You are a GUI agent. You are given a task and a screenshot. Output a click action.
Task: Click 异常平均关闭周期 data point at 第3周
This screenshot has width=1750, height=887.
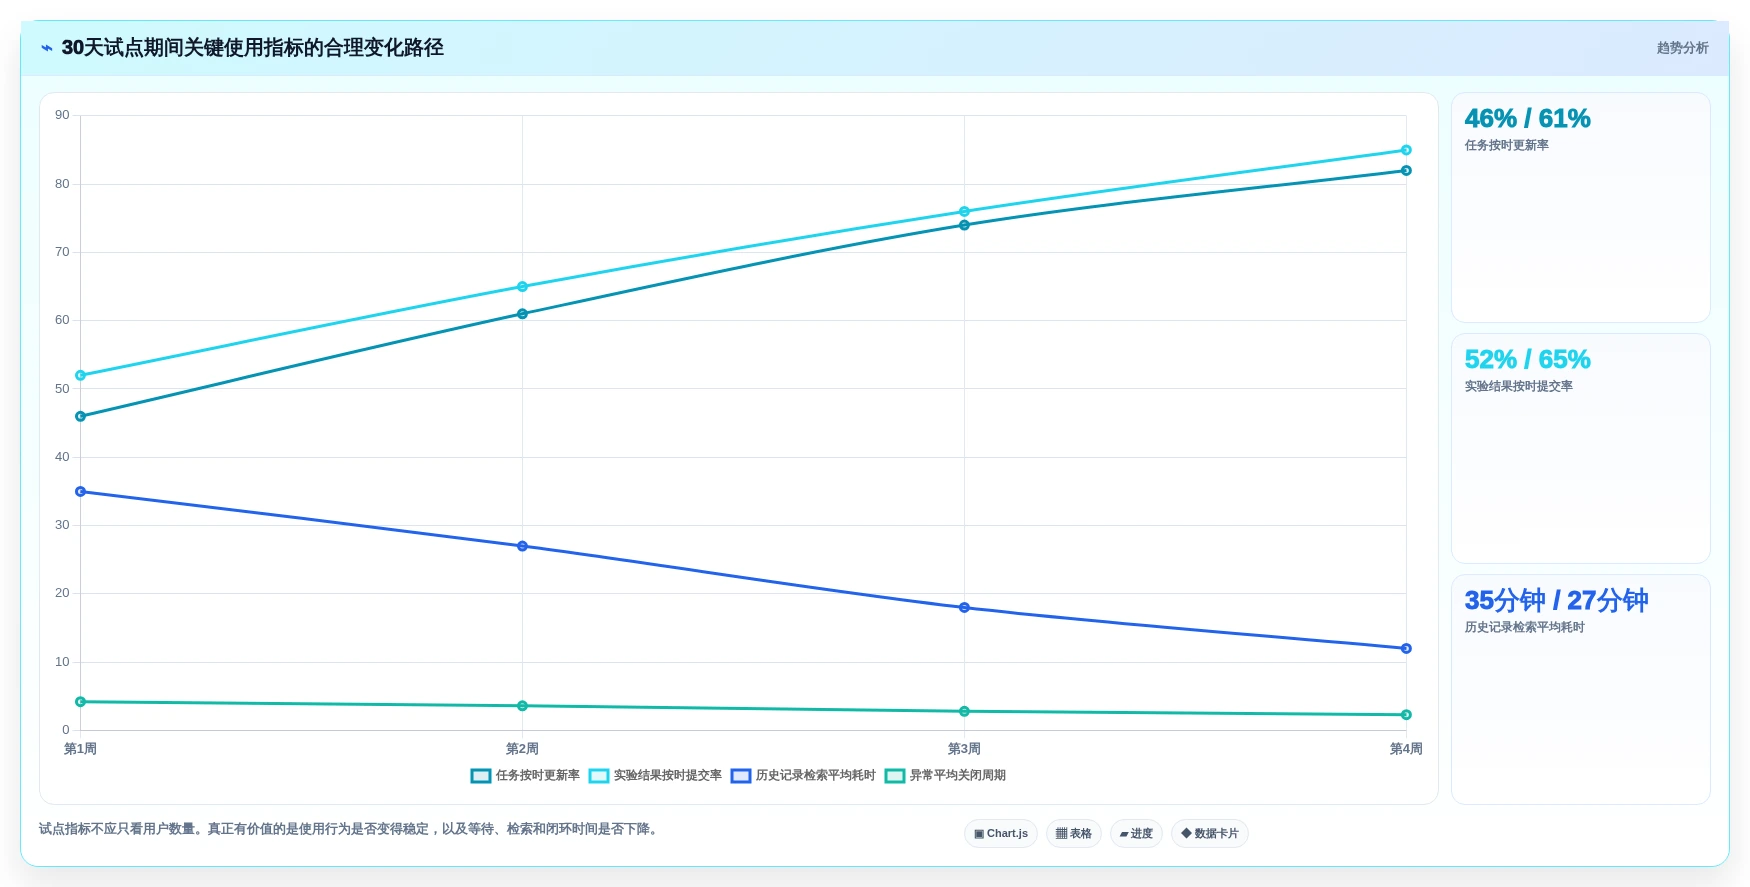coord(964,712)
